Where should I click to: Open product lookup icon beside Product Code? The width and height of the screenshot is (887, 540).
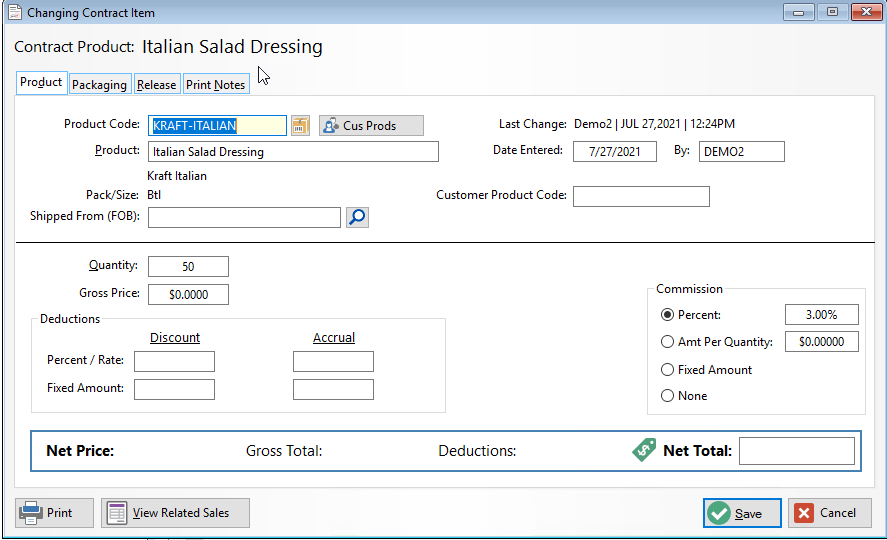300,126
